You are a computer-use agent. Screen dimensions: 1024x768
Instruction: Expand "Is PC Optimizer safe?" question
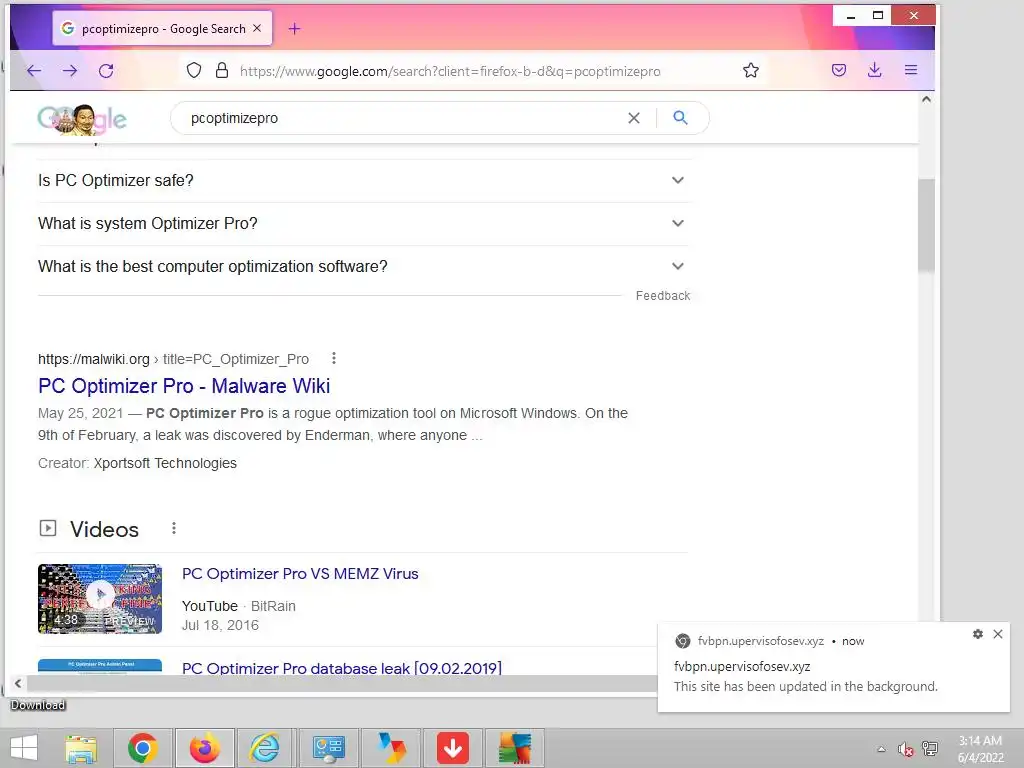[364, 180]
